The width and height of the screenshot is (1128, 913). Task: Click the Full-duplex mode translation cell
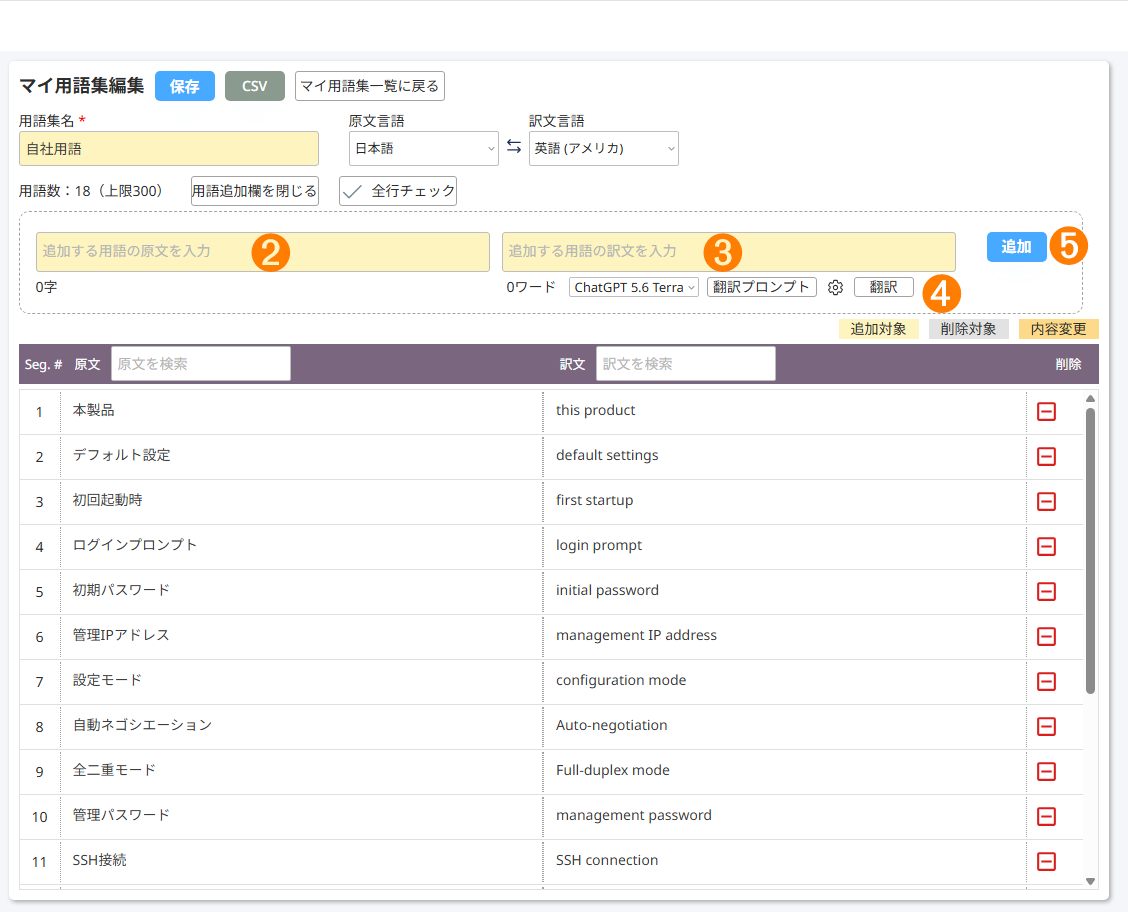click(x=785, y=771)
